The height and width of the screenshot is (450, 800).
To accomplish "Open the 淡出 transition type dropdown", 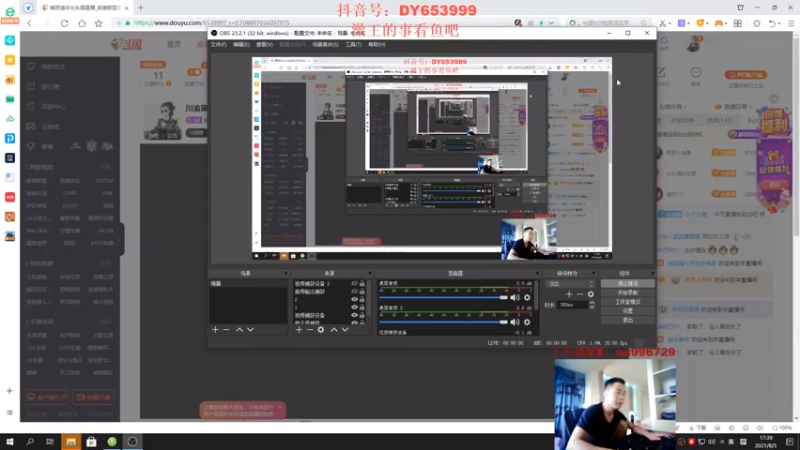I will coord(570,284).
